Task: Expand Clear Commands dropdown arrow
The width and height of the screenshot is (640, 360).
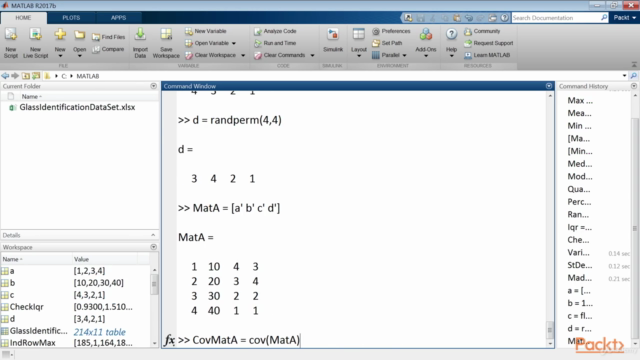Action: point(312,56)
